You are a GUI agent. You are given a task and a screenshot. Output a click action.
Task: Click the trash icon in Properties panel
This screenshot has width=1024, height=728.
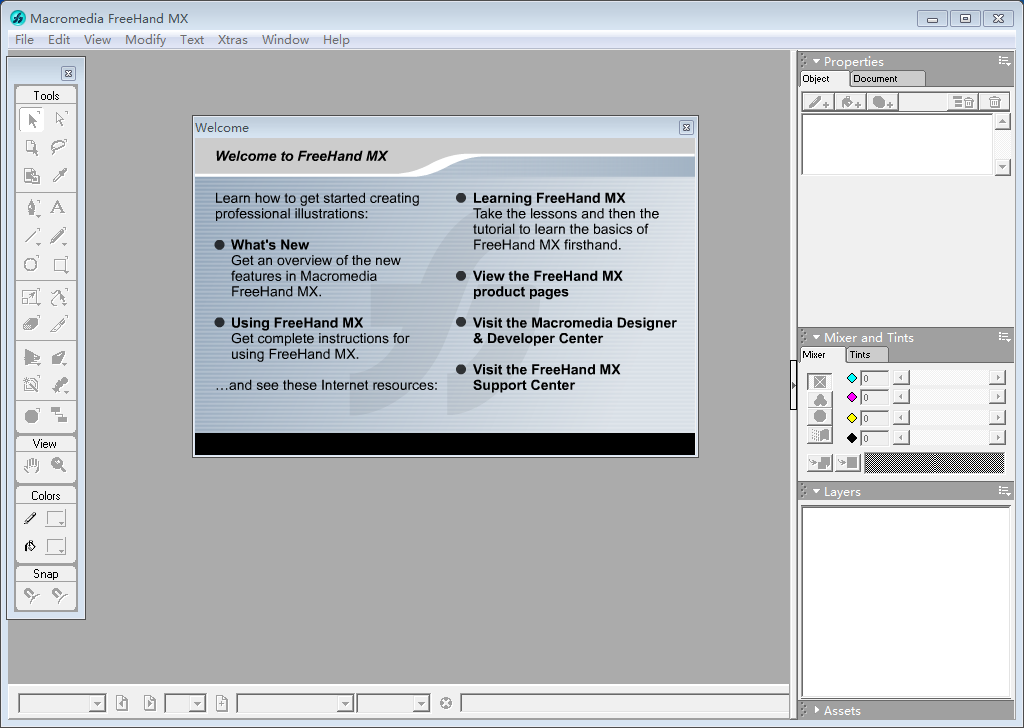point(994,102)
